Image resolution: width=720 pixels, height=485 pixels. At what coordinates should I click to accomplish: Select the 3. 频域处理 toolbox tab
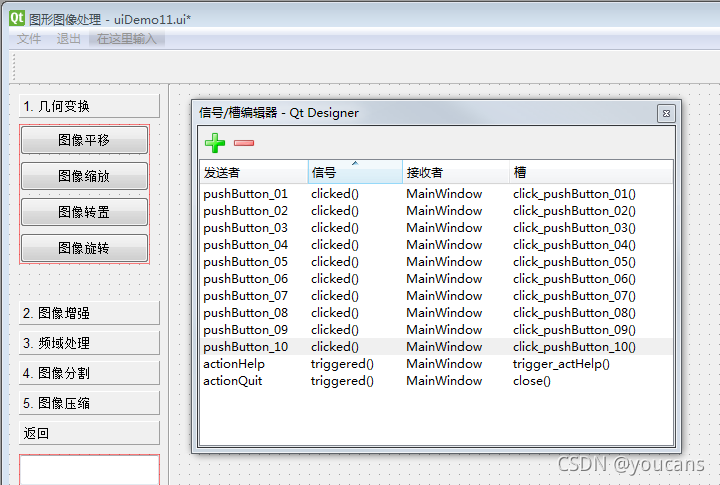click(89, 343)
